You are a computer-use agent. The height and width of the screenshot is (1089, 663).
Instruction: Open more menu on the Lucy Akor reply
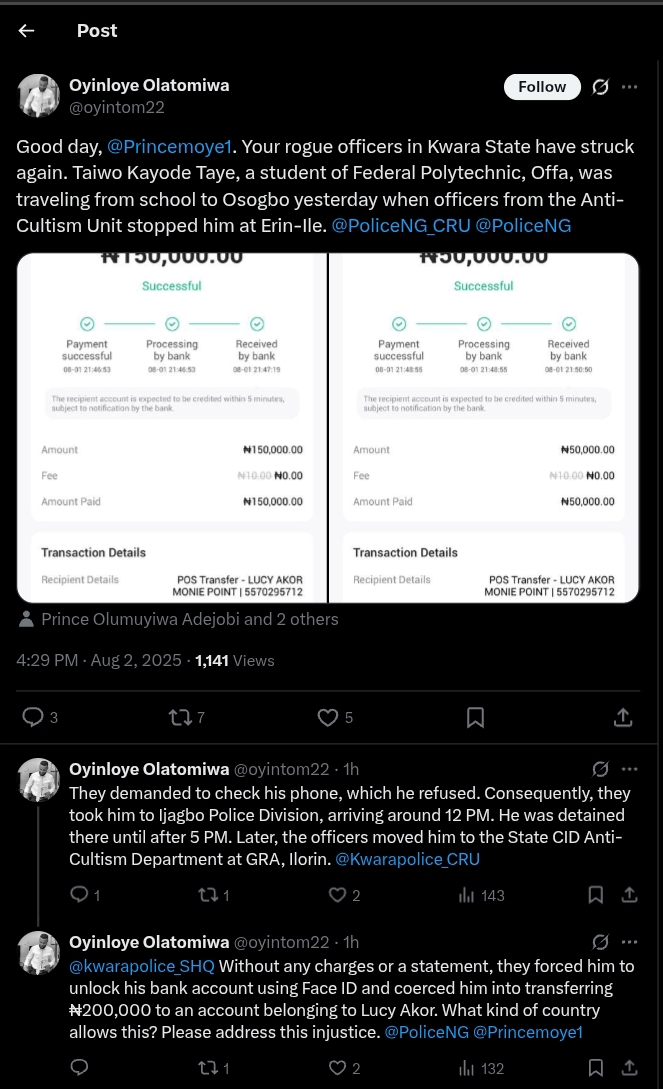point(629,942)
